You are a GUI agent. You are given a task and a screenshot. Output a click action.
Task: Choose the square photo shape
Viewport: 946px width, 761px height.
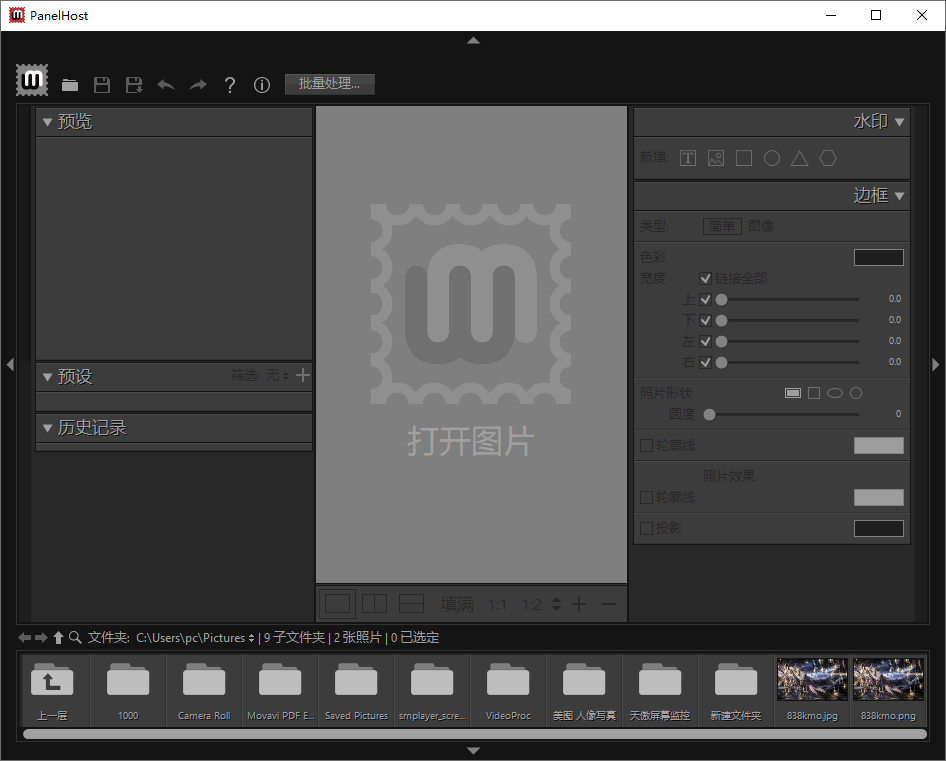[814, 393]
